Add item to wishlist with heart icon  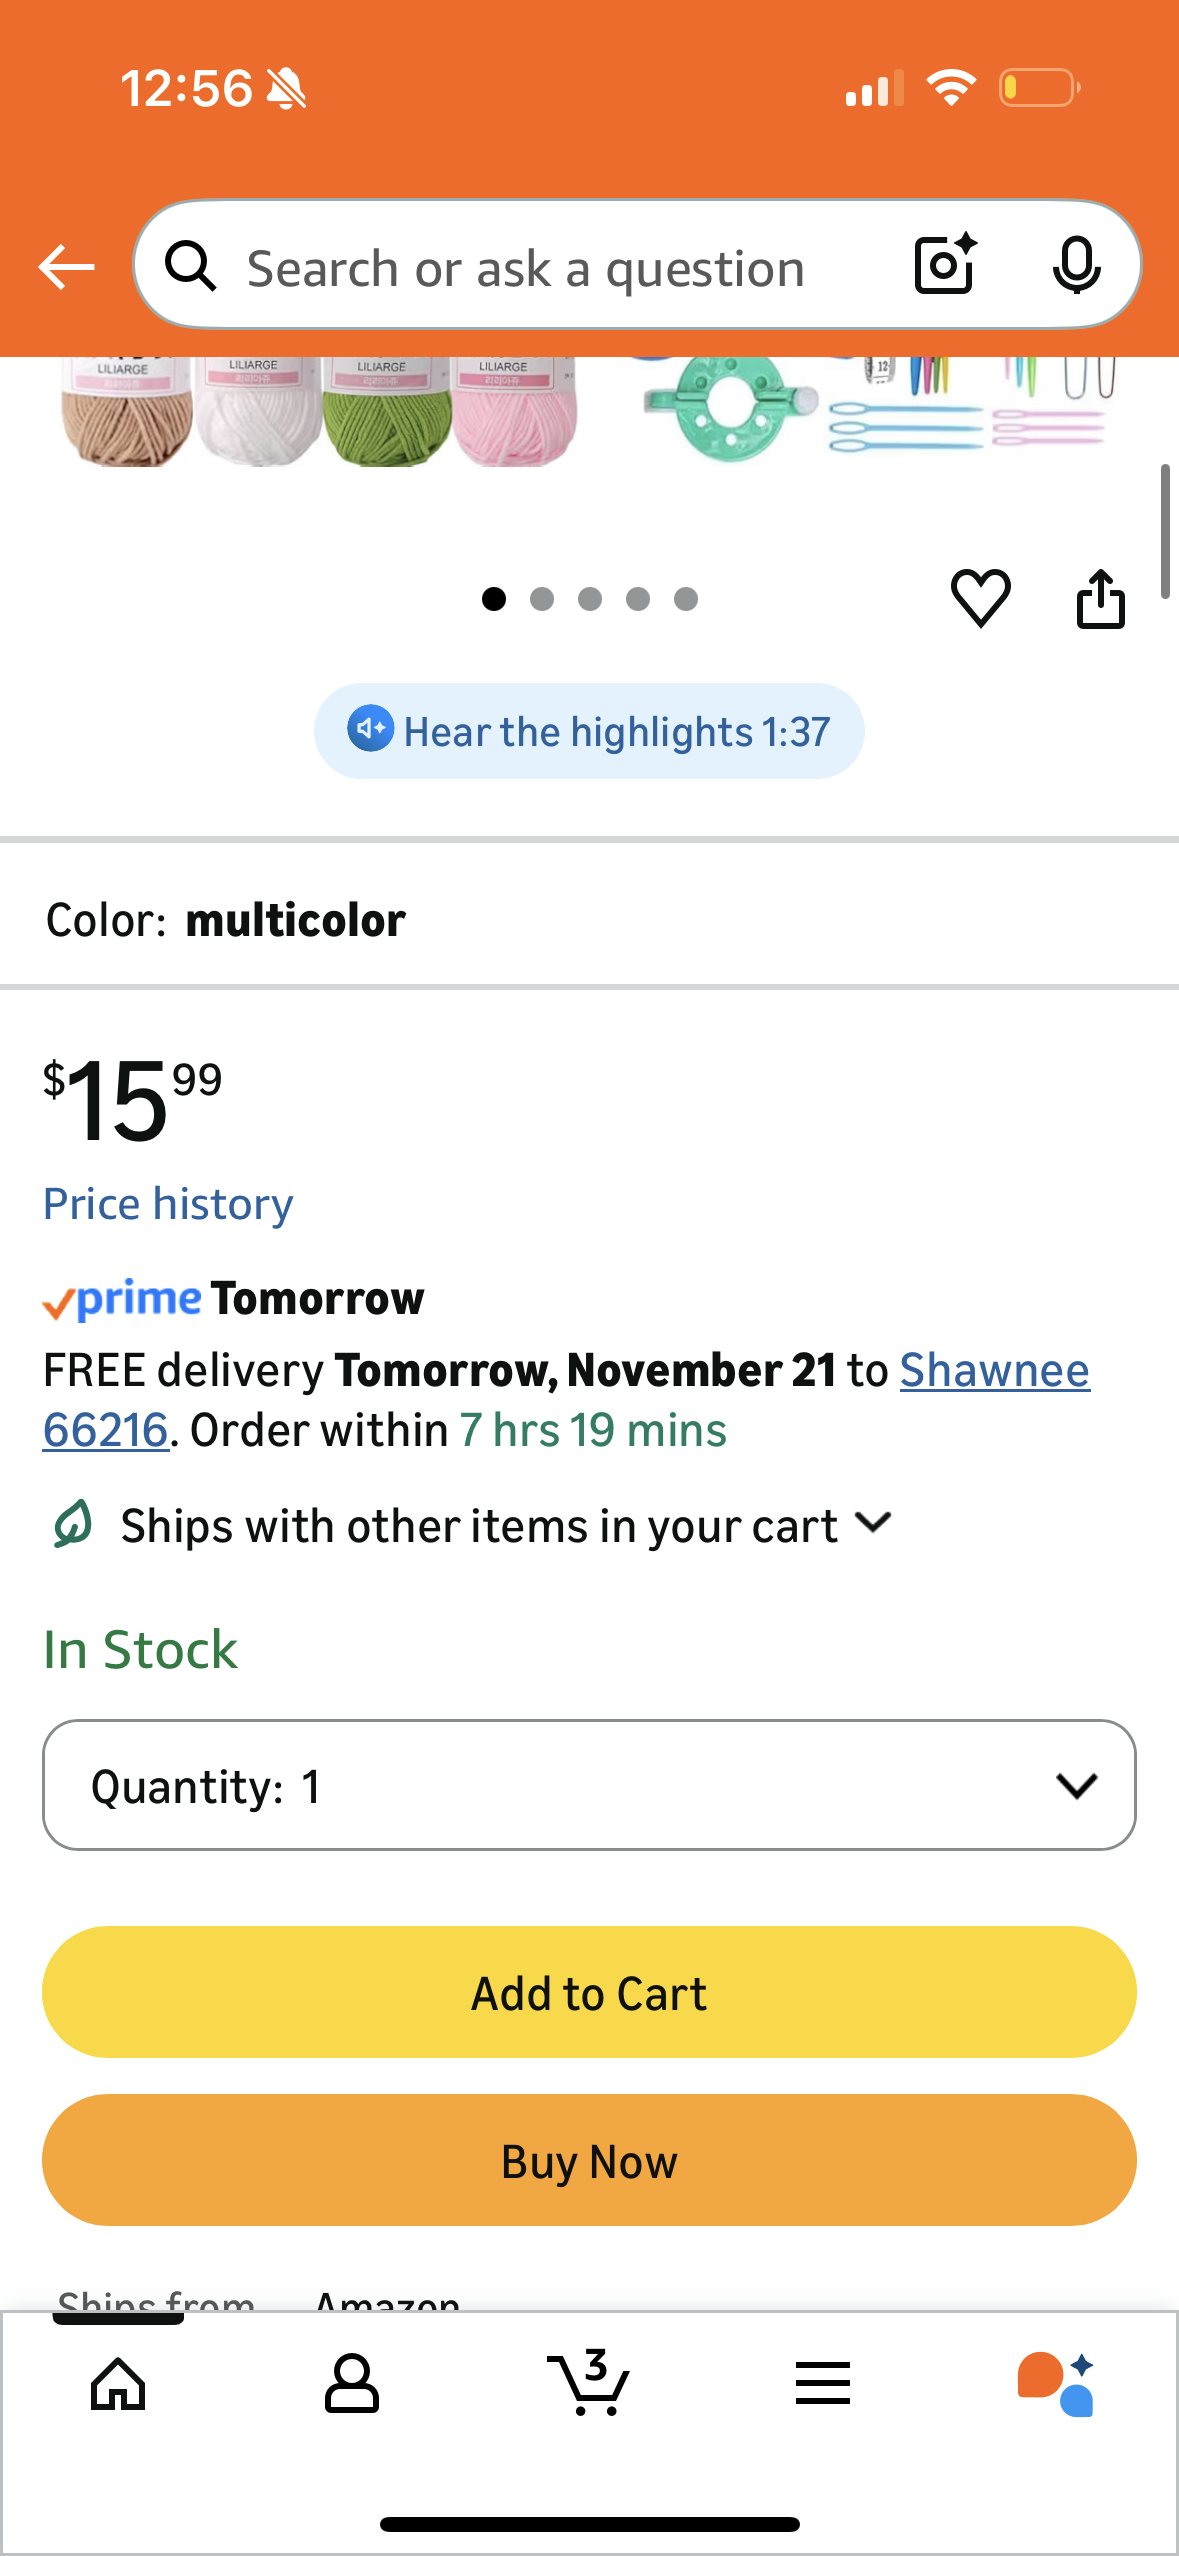(980, 598)
